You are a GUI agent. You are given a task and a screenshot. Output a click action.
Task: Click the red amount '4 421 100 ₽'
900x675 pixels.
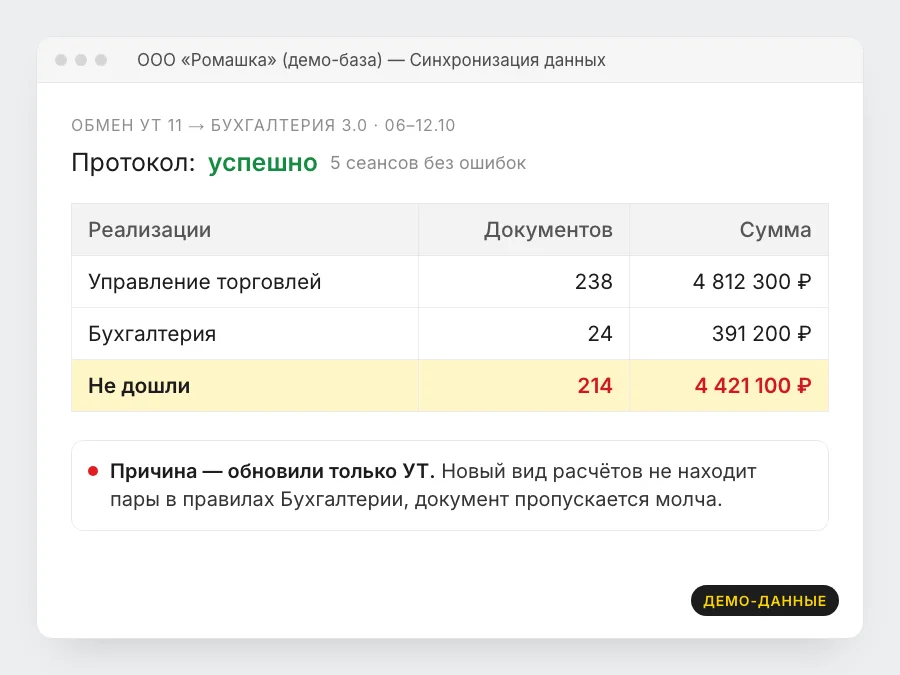click(753, 386)
